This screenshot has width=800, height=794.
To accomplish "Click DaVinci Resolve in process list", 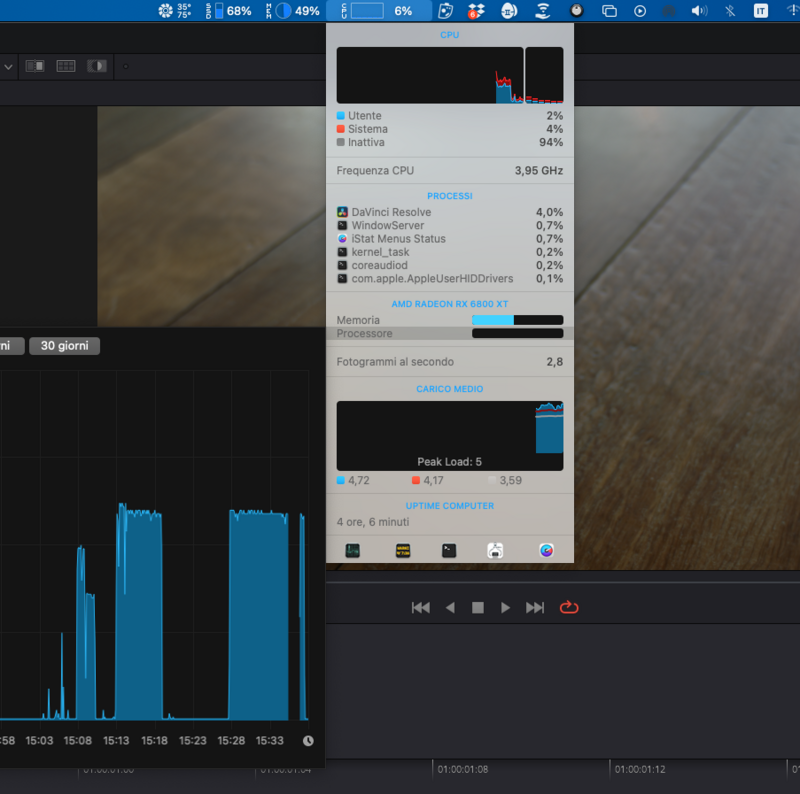I will pos(391,212).
